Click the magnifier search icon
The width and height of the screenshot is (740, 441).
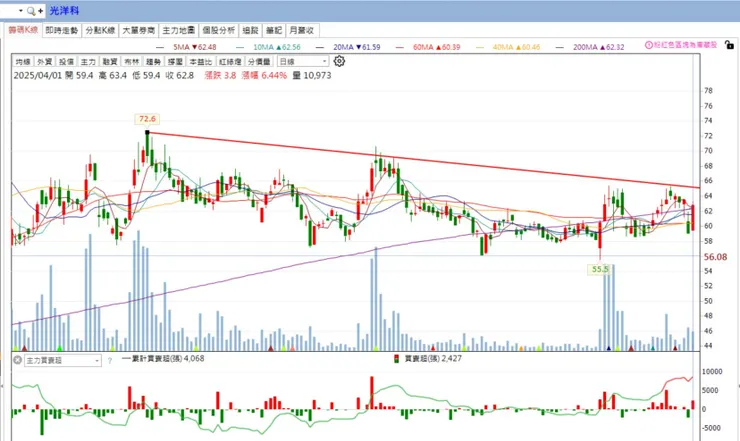(31, 10)
